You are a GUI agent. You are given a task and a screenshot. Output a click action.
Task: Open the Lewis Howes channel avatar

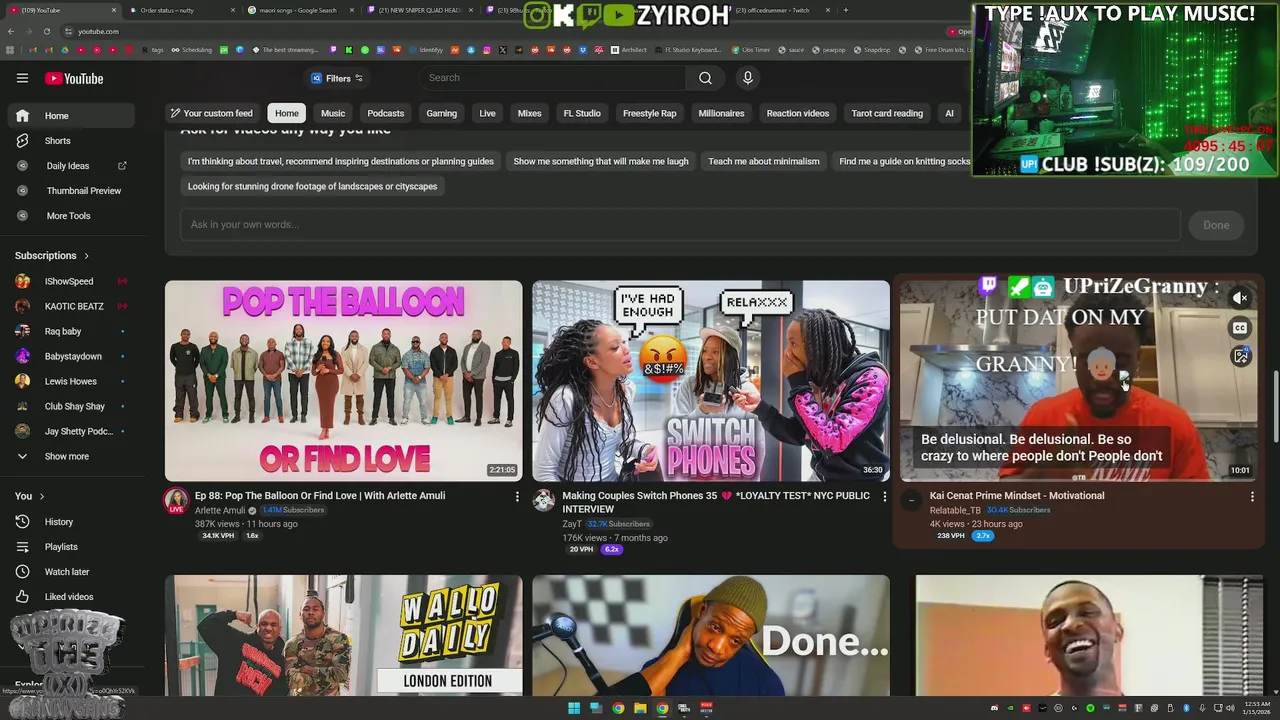click(x=22, y=382)
